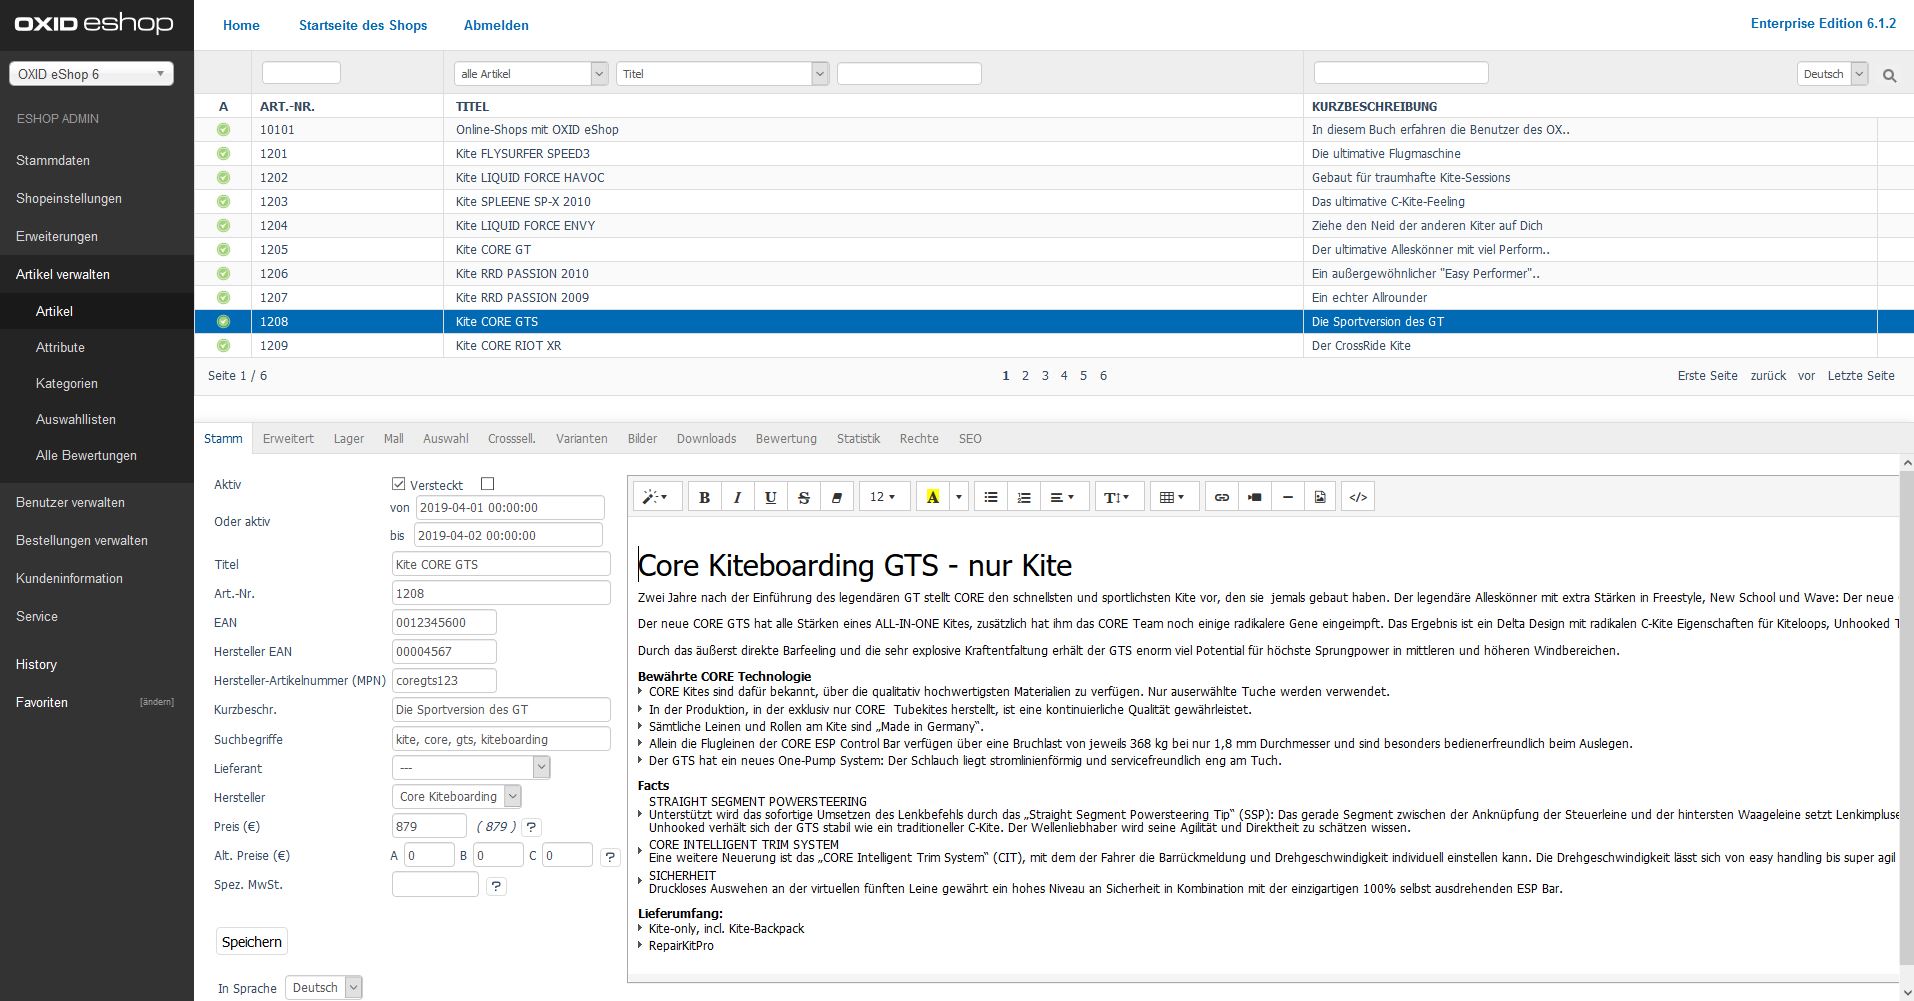Open the font size 12 dropdown
The image size is (1914, 1001).
[883, 497]
